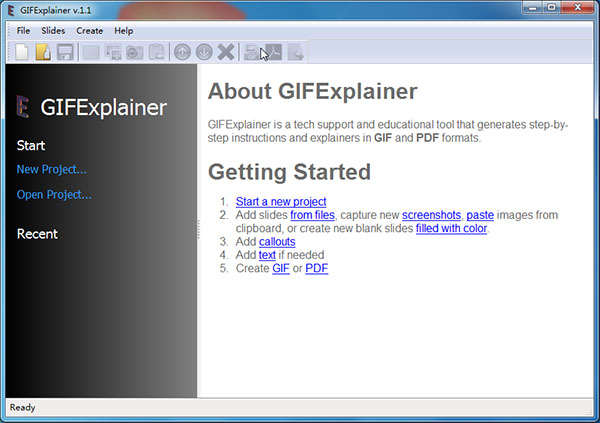Click the Save floppy disk icon
Viewport: 600px width, 423px height.
pos(65,52)
